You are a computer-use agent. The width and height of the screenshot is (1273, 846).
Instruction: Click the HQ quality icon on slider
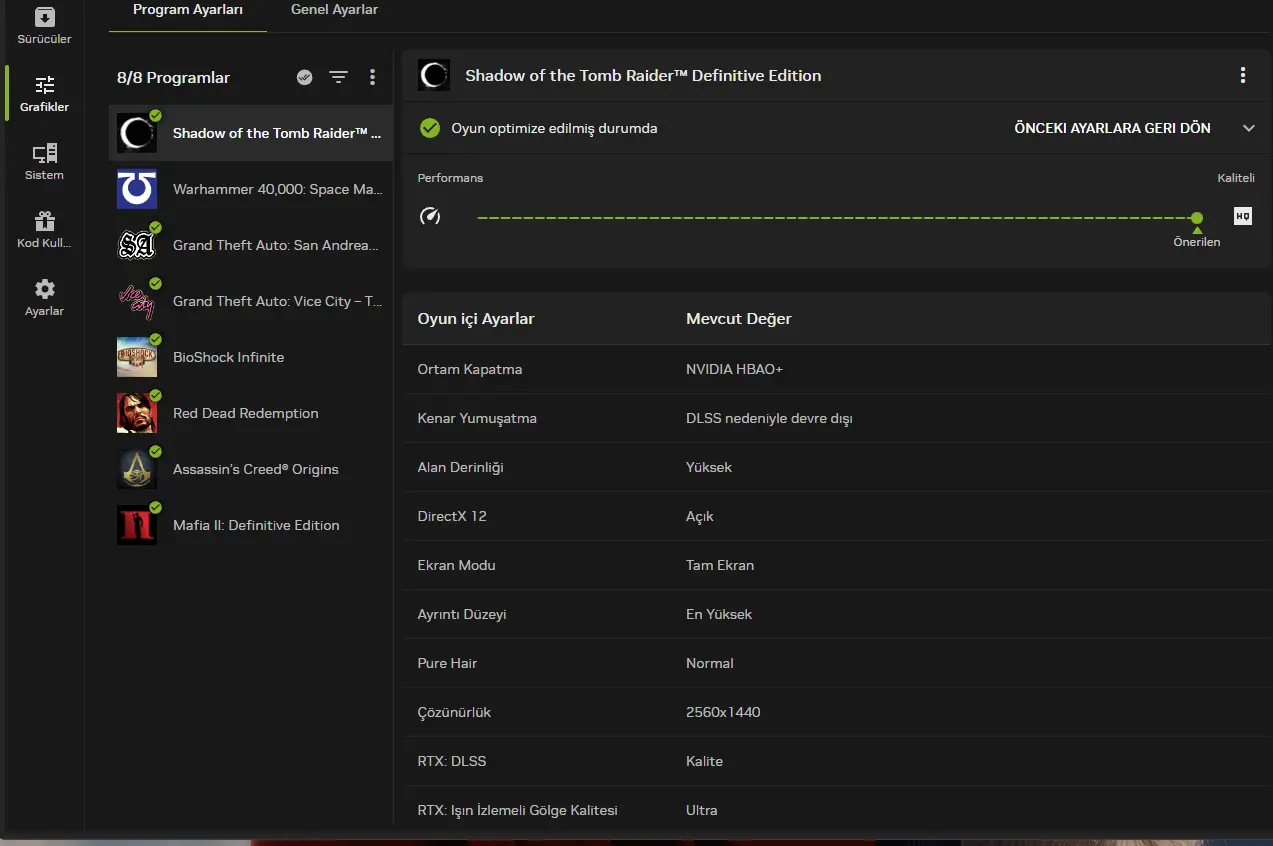[x=1243, y=216]
